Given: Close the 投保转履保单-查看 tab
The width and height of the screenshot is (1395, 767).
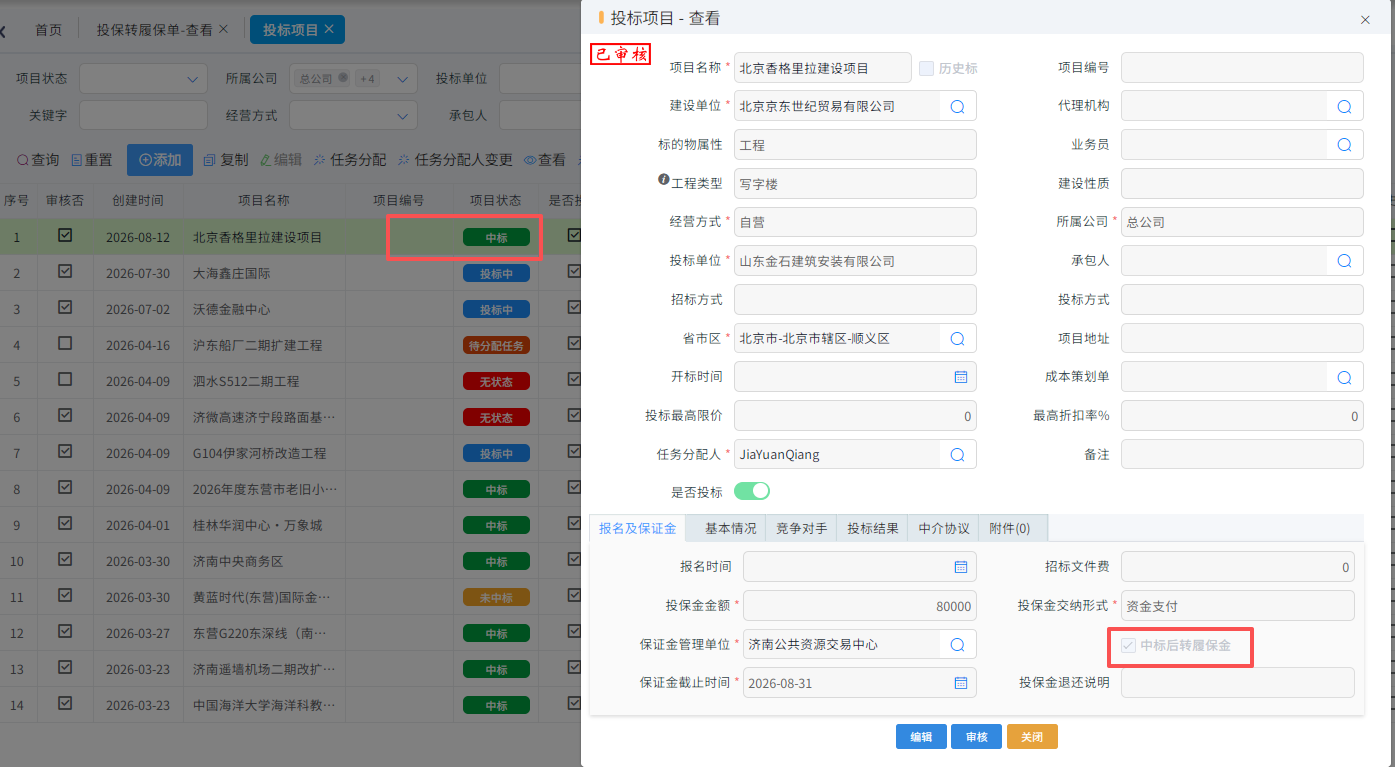Looking at the screenshot, I should click(x=223, y=30).
